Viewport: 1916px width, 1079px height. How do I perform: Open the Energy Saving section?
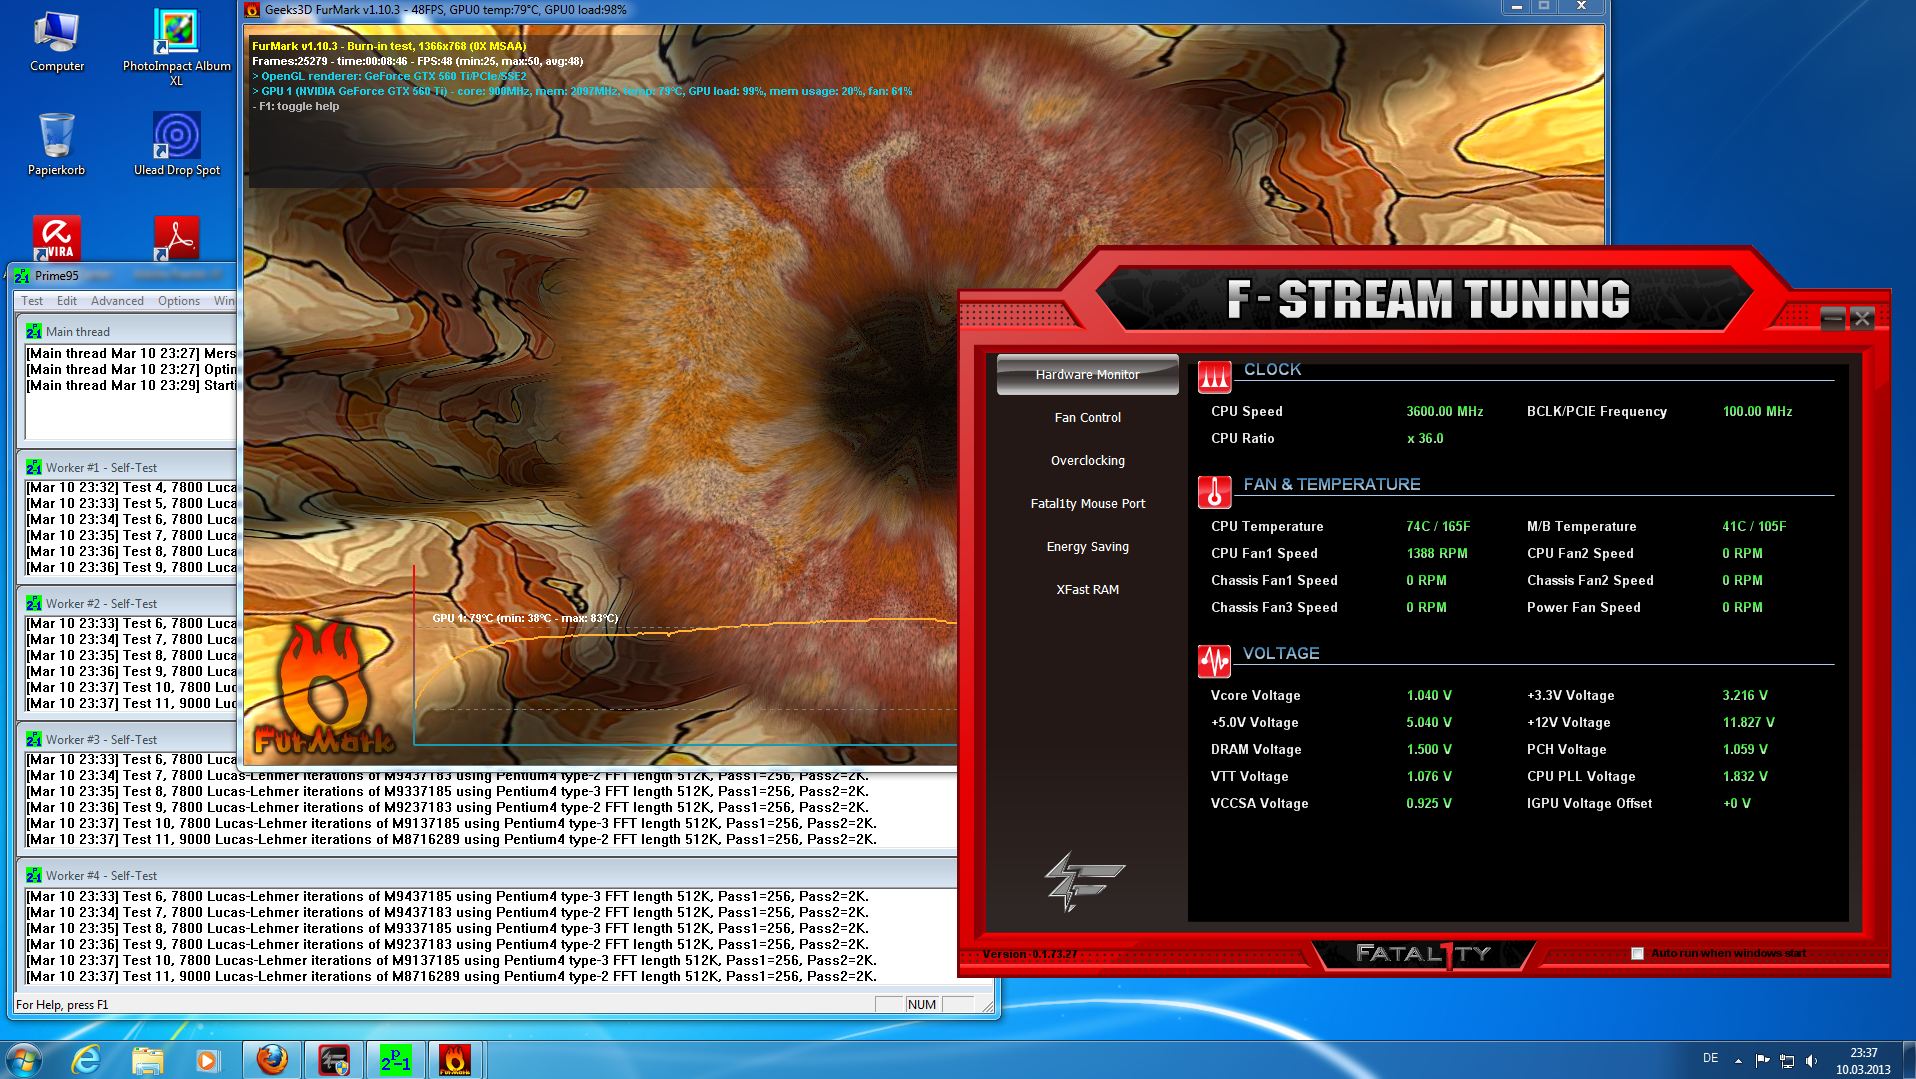[x=1087, y=547]
